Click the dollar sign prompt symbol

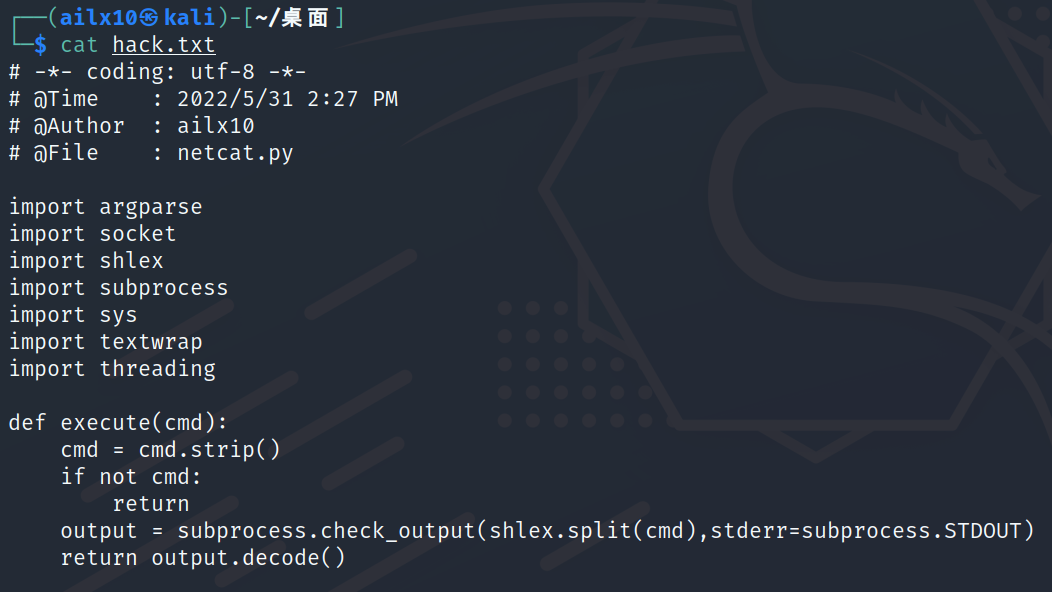tap(40, 45)
